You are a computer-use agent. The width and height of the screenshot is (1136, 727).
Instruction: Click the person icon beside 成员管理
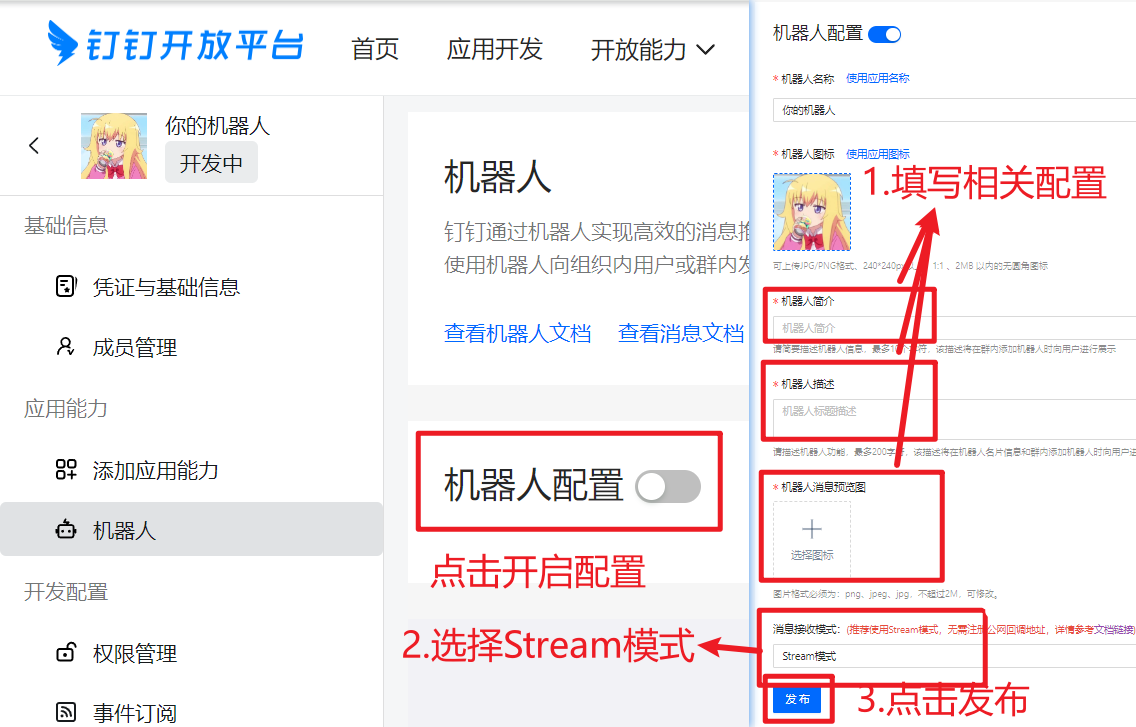(x=66, y=346)
